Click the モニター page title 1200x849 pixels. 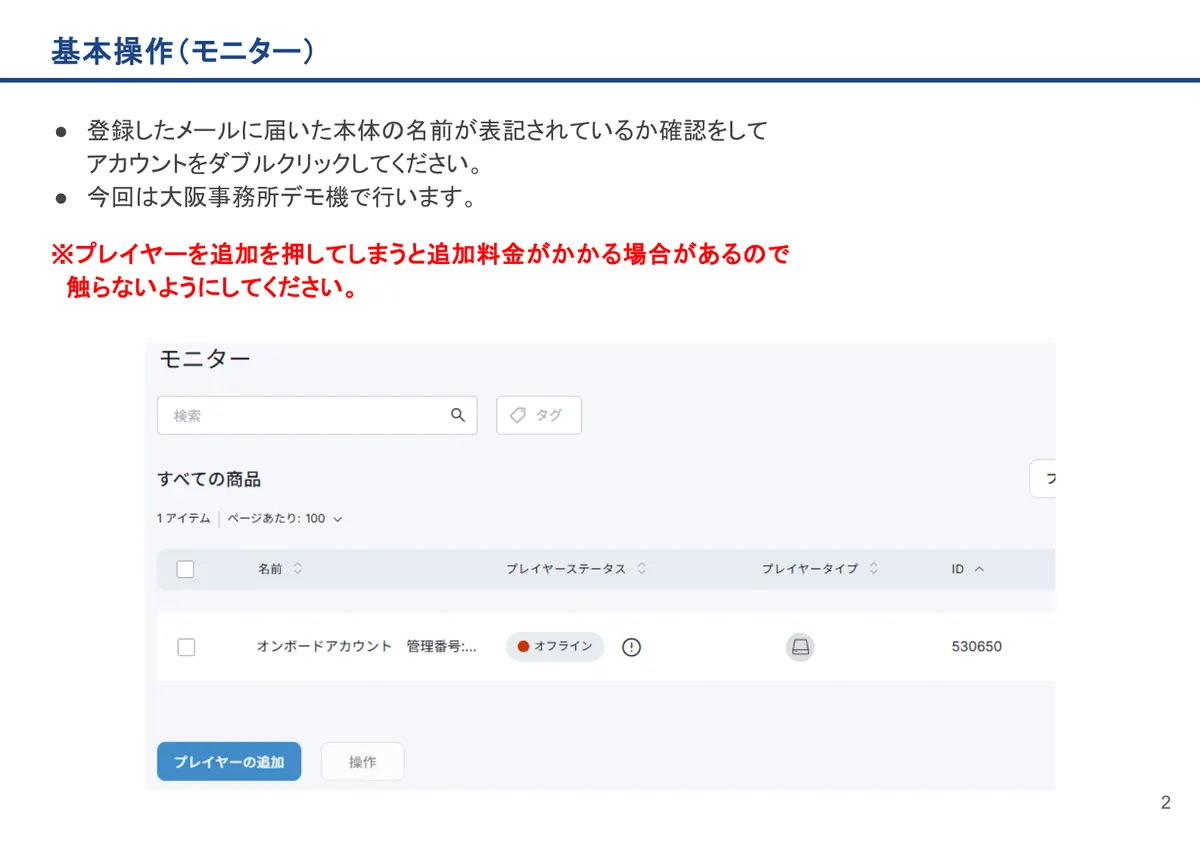205,359
